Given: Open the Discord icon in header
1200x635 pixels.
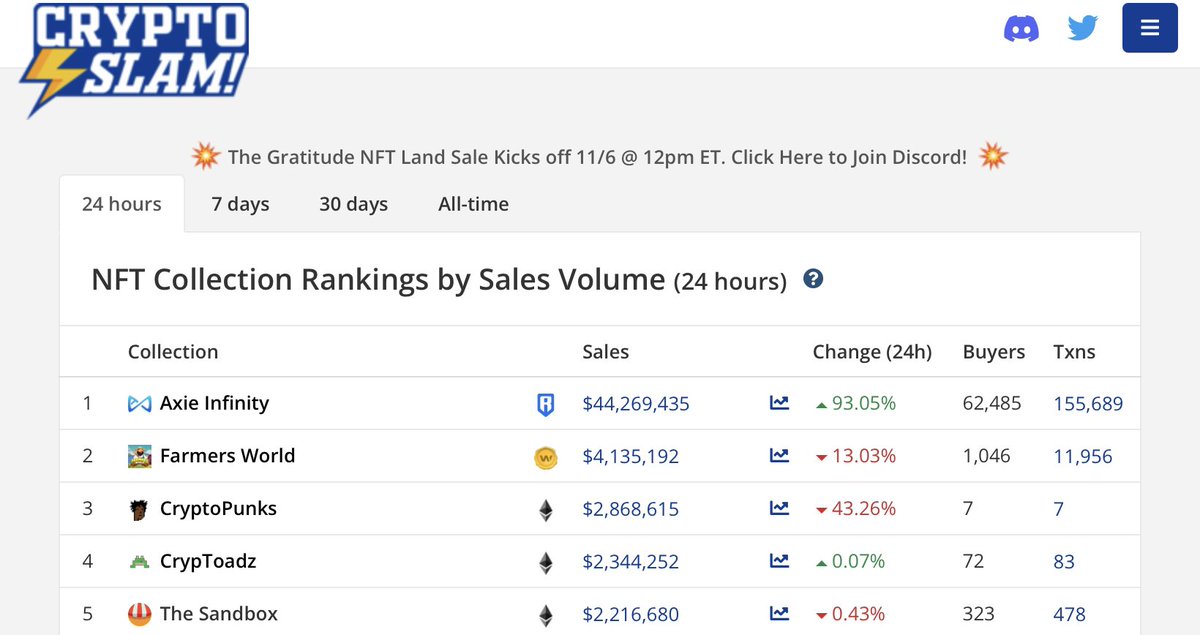Looking at the screenshot, I should click(x=1021, y=28).
